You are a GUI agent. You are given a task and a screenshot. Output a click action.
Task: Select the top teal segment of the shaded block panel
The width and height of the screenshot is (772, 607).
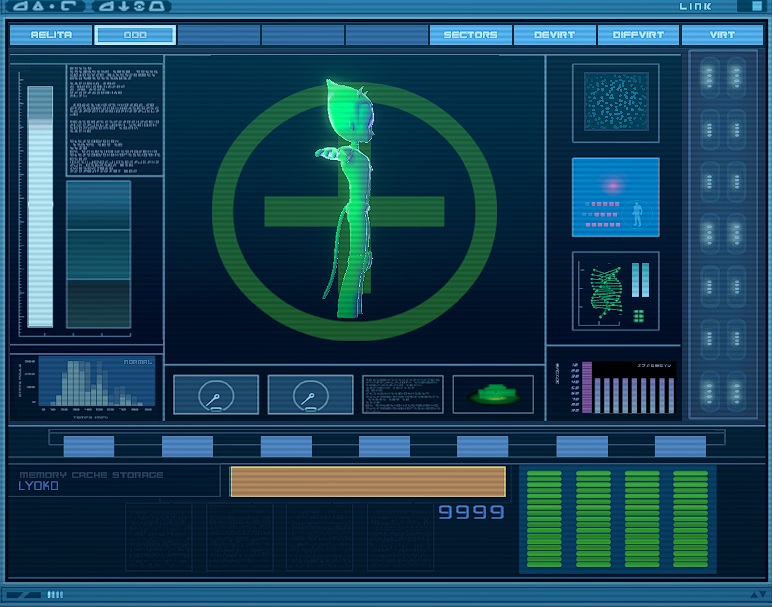point(98,205)
